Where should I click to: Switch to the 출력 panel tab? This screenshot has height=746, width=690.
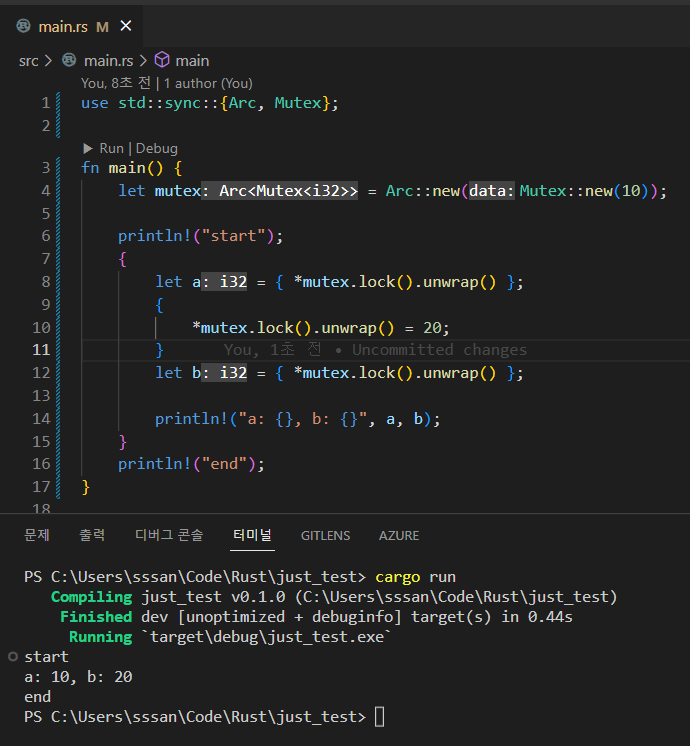pos(92,535)
